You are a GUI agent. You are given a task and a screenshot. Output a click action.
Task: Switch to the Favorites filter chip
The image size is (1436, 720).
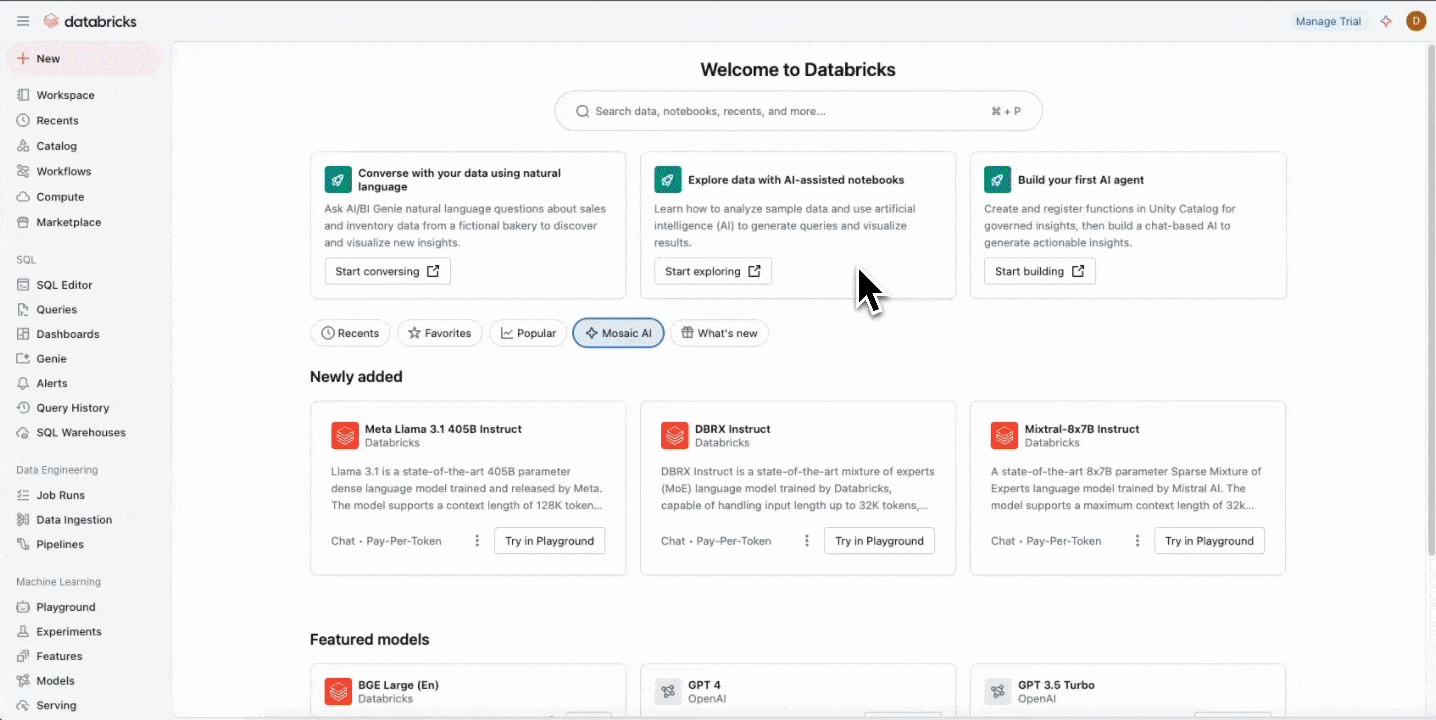[439, 333]
